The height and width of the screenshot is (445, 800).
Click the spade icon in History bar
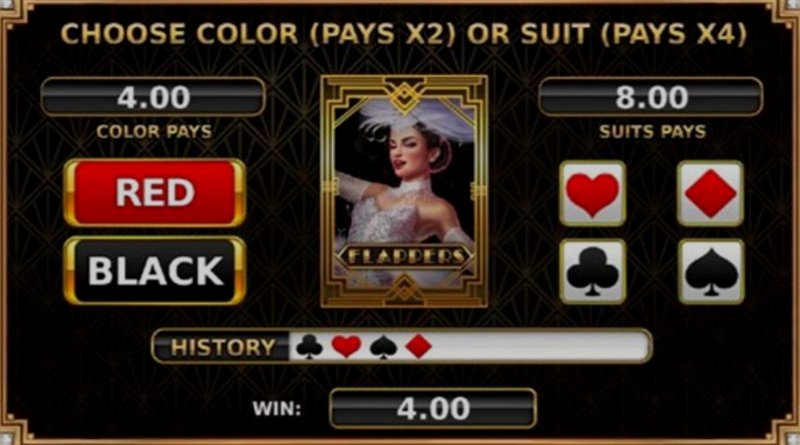383,347
